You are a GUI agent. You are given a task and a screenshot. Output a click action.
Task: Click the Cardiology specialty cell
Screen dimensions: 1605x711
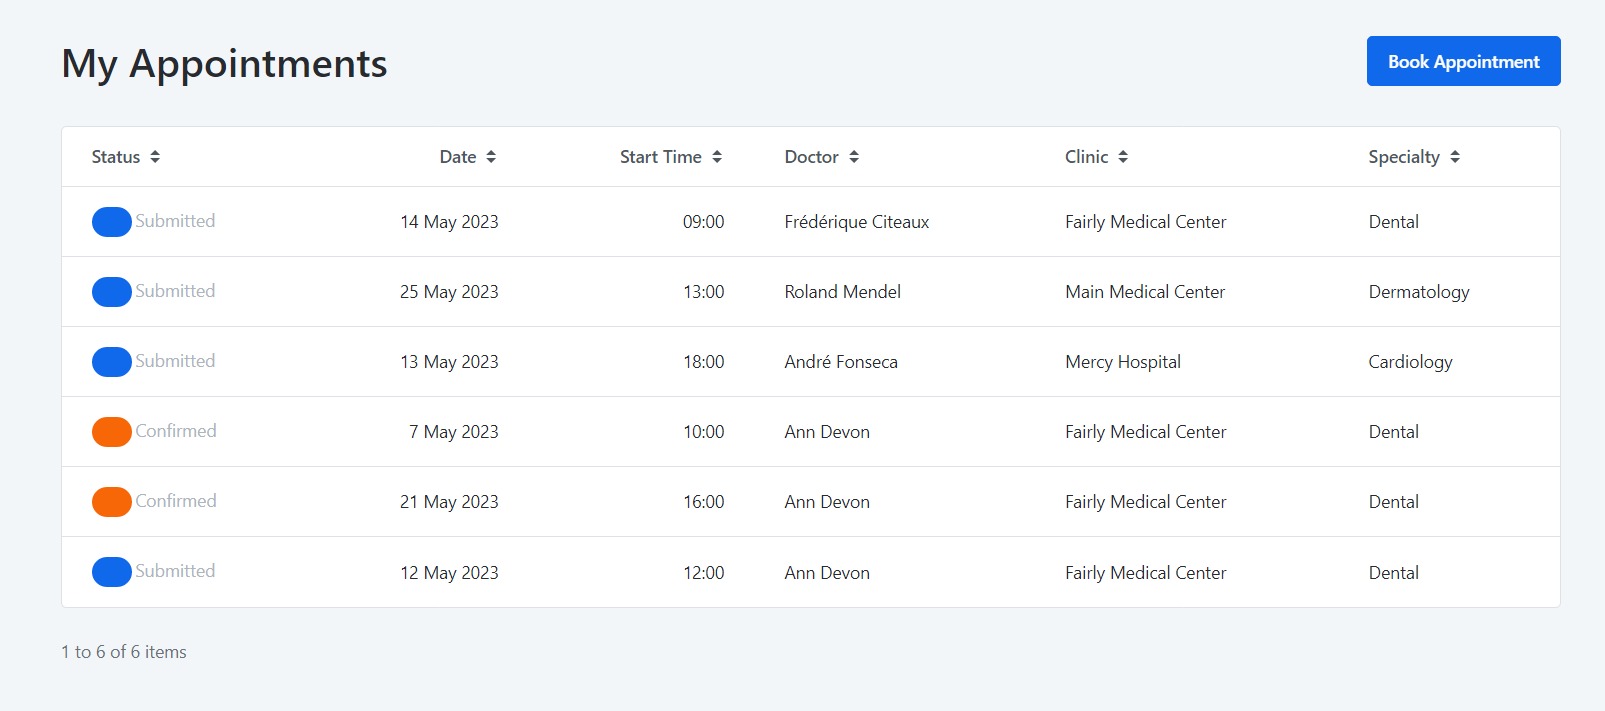(x=1410, y=362)
